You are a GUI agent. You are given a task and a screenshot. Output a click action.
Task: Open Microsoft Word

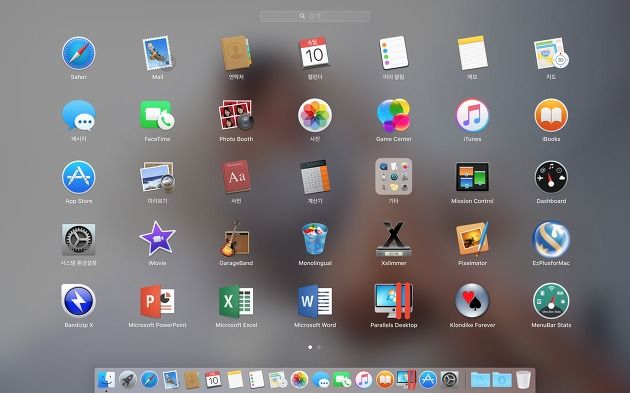point(315,301)
